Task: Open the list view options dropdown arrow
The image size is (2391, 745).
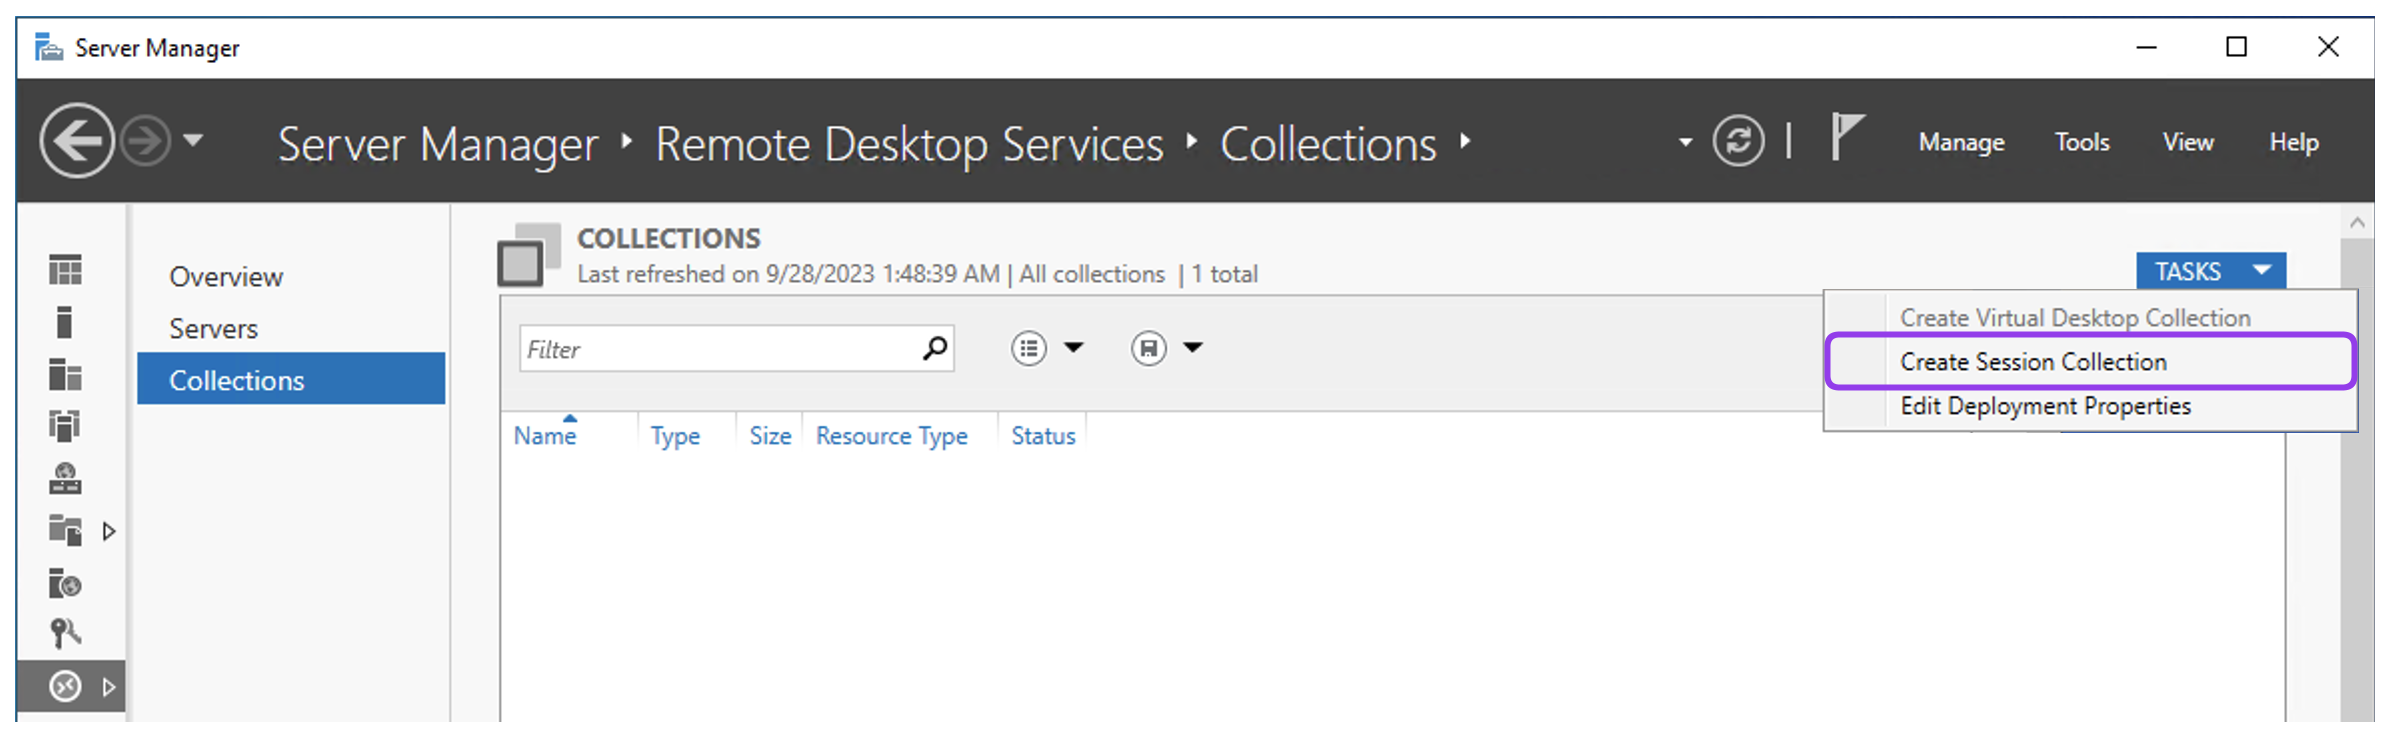Action: coord(1073,347)
